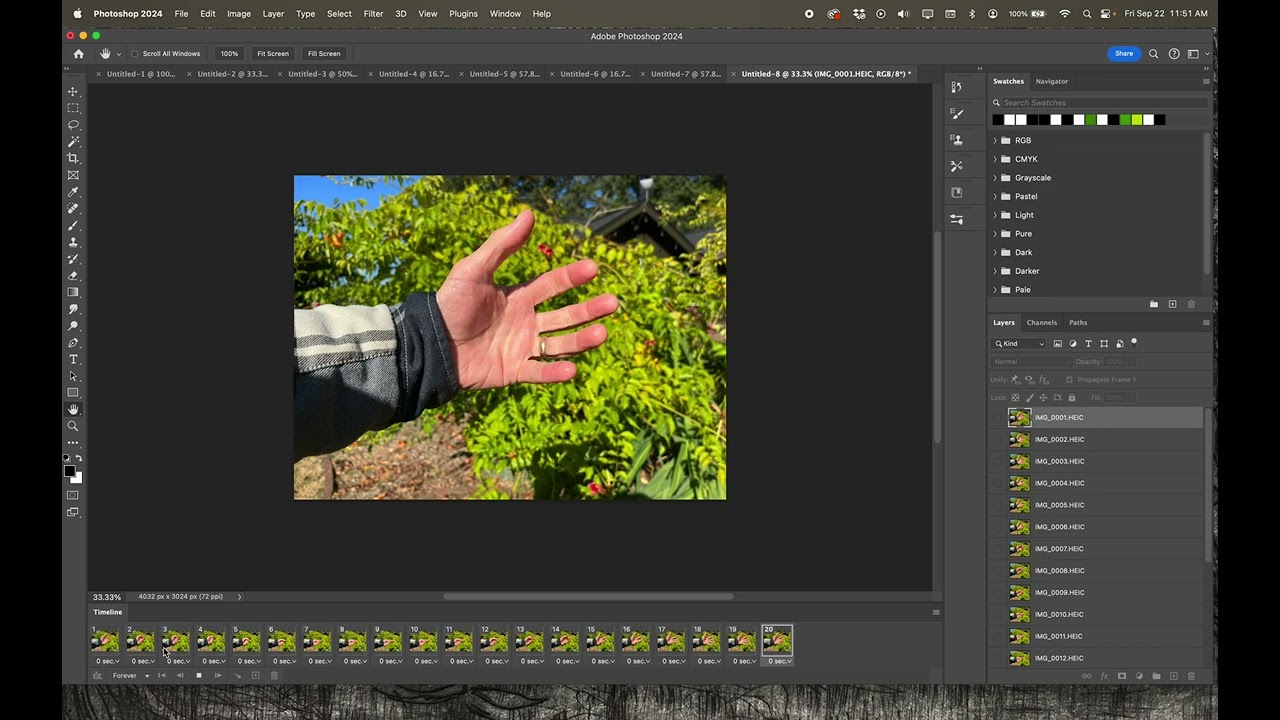Select the Zoom tool in toolbar
This screenshot has width=1280, height=720.
73,426
